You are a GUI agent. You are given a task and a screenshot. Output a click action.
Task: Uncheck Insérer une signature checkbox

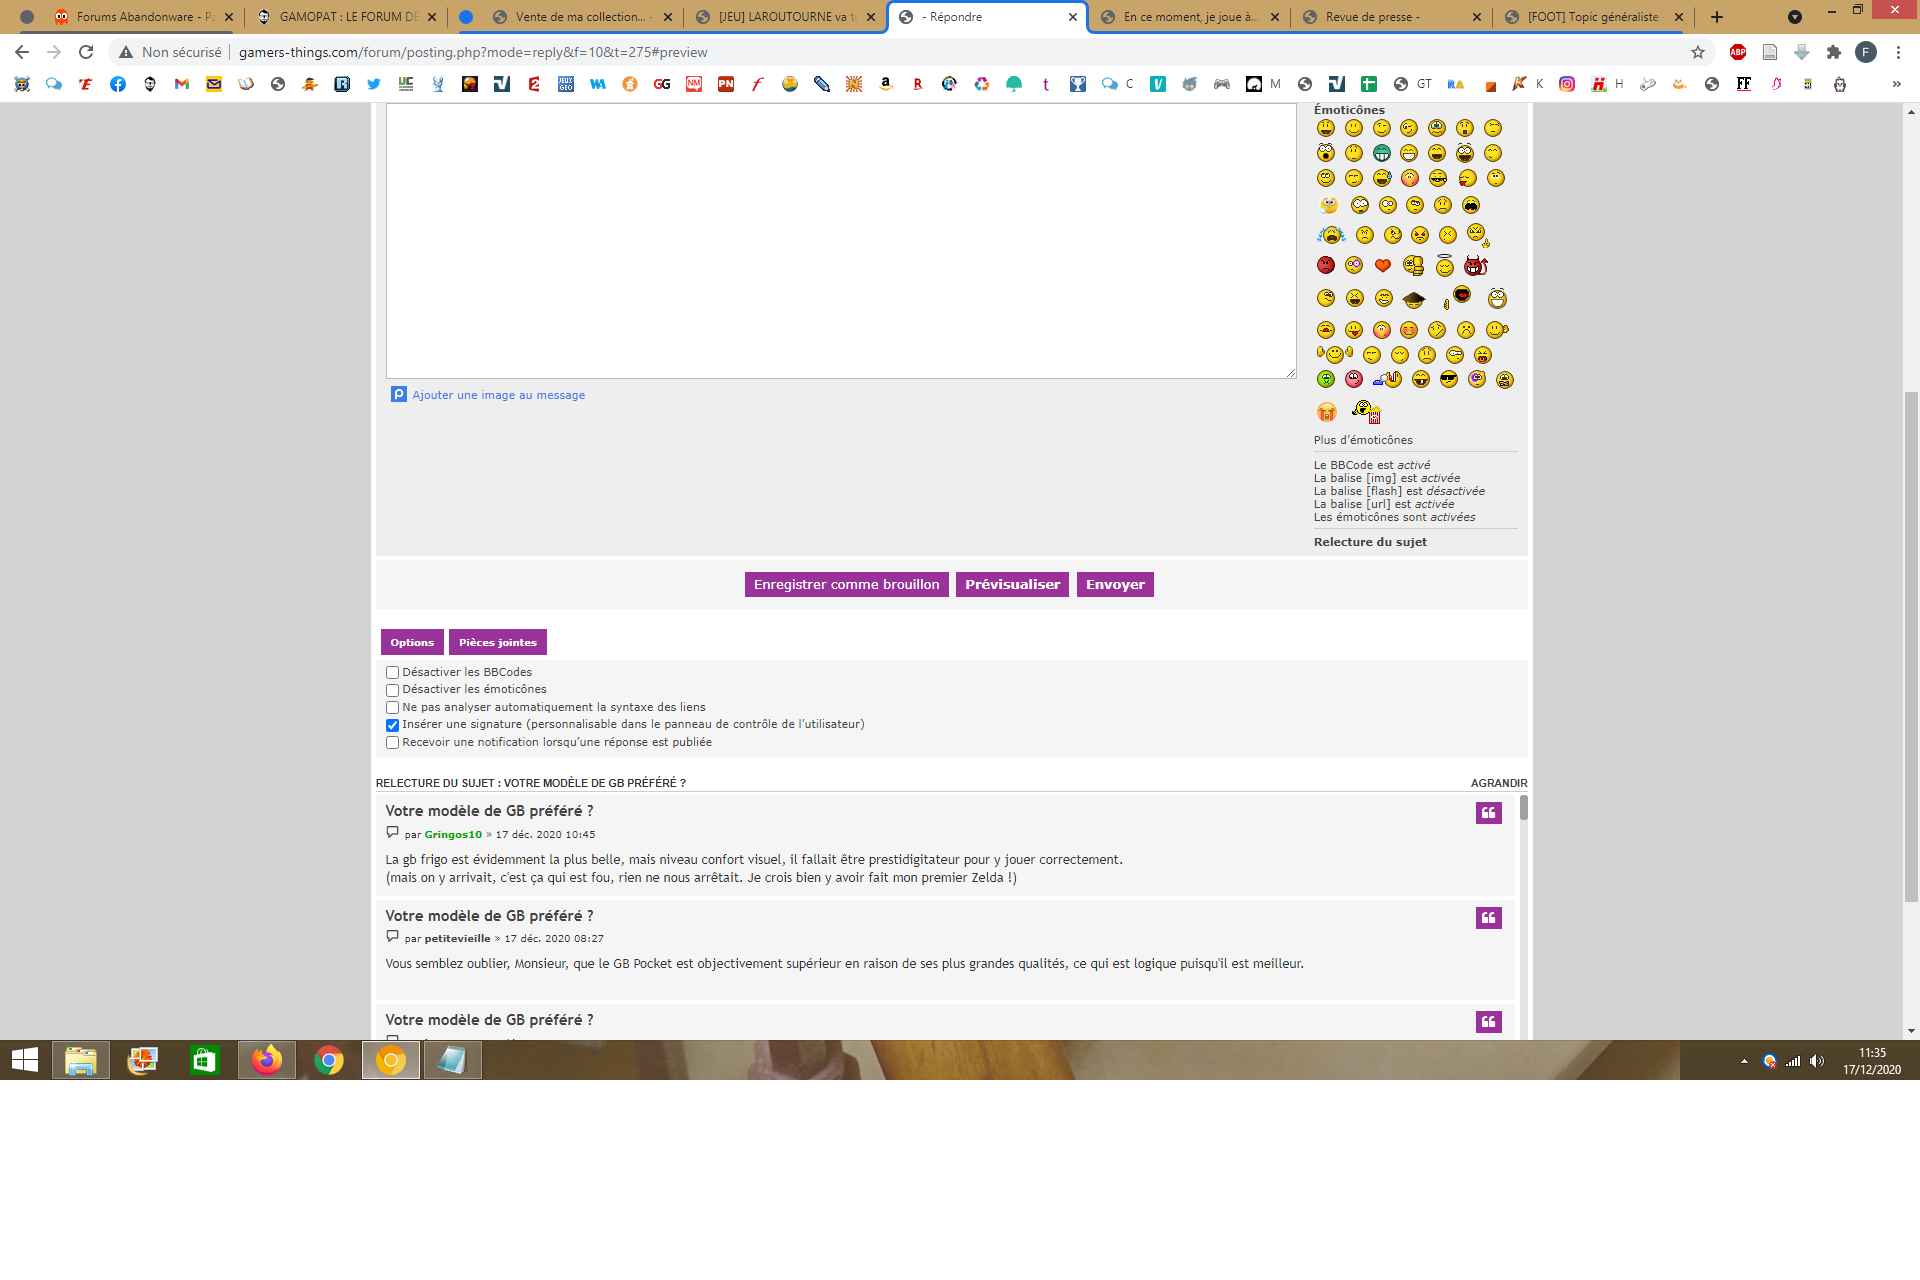point(393,725)
